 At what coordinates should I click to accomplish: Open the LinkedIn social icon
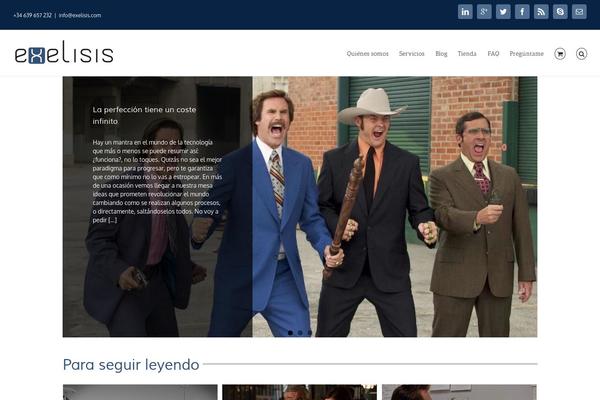pos(465,12)
